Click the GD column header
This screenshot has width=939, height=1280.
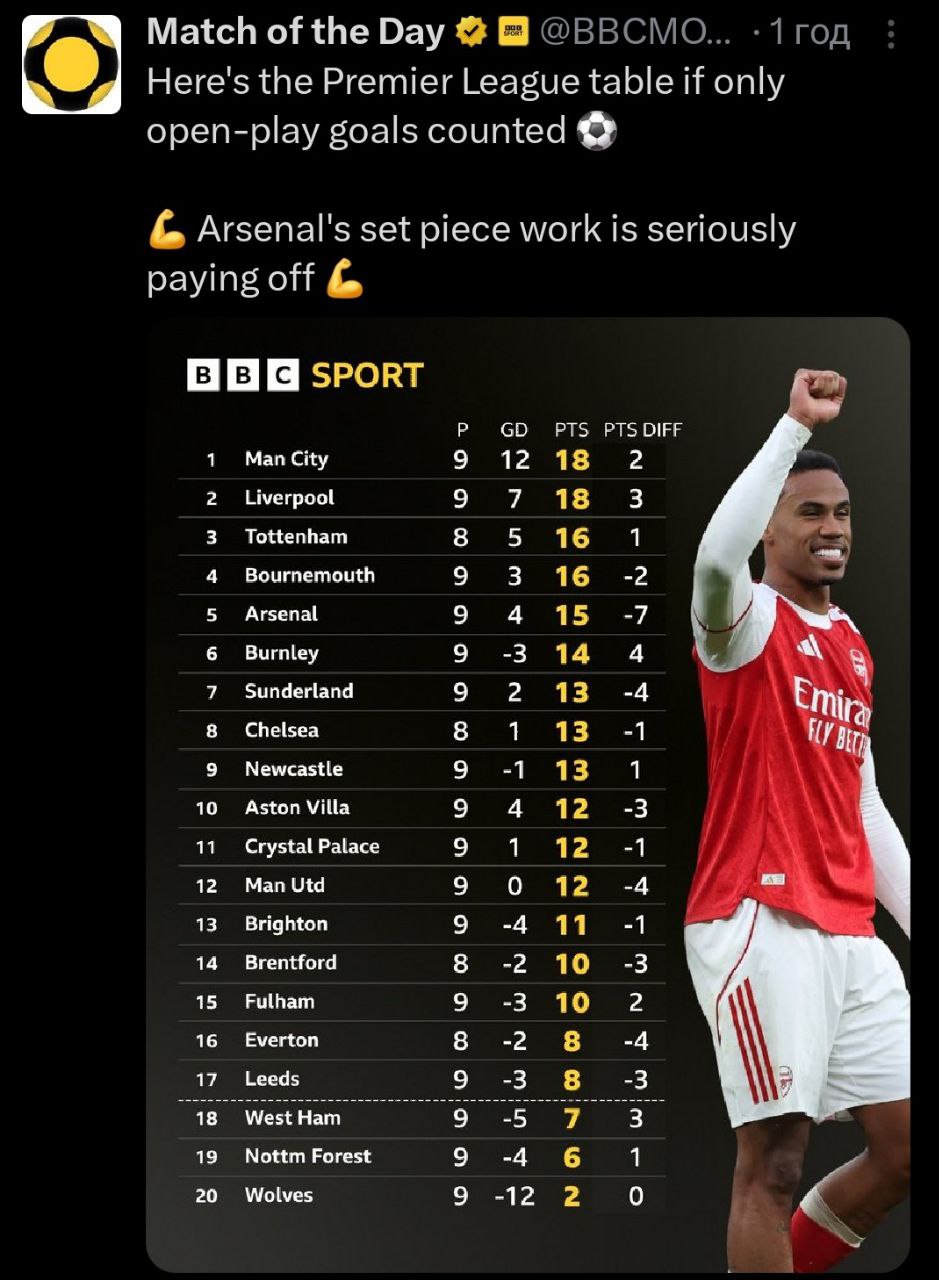(x=514, y=430)
